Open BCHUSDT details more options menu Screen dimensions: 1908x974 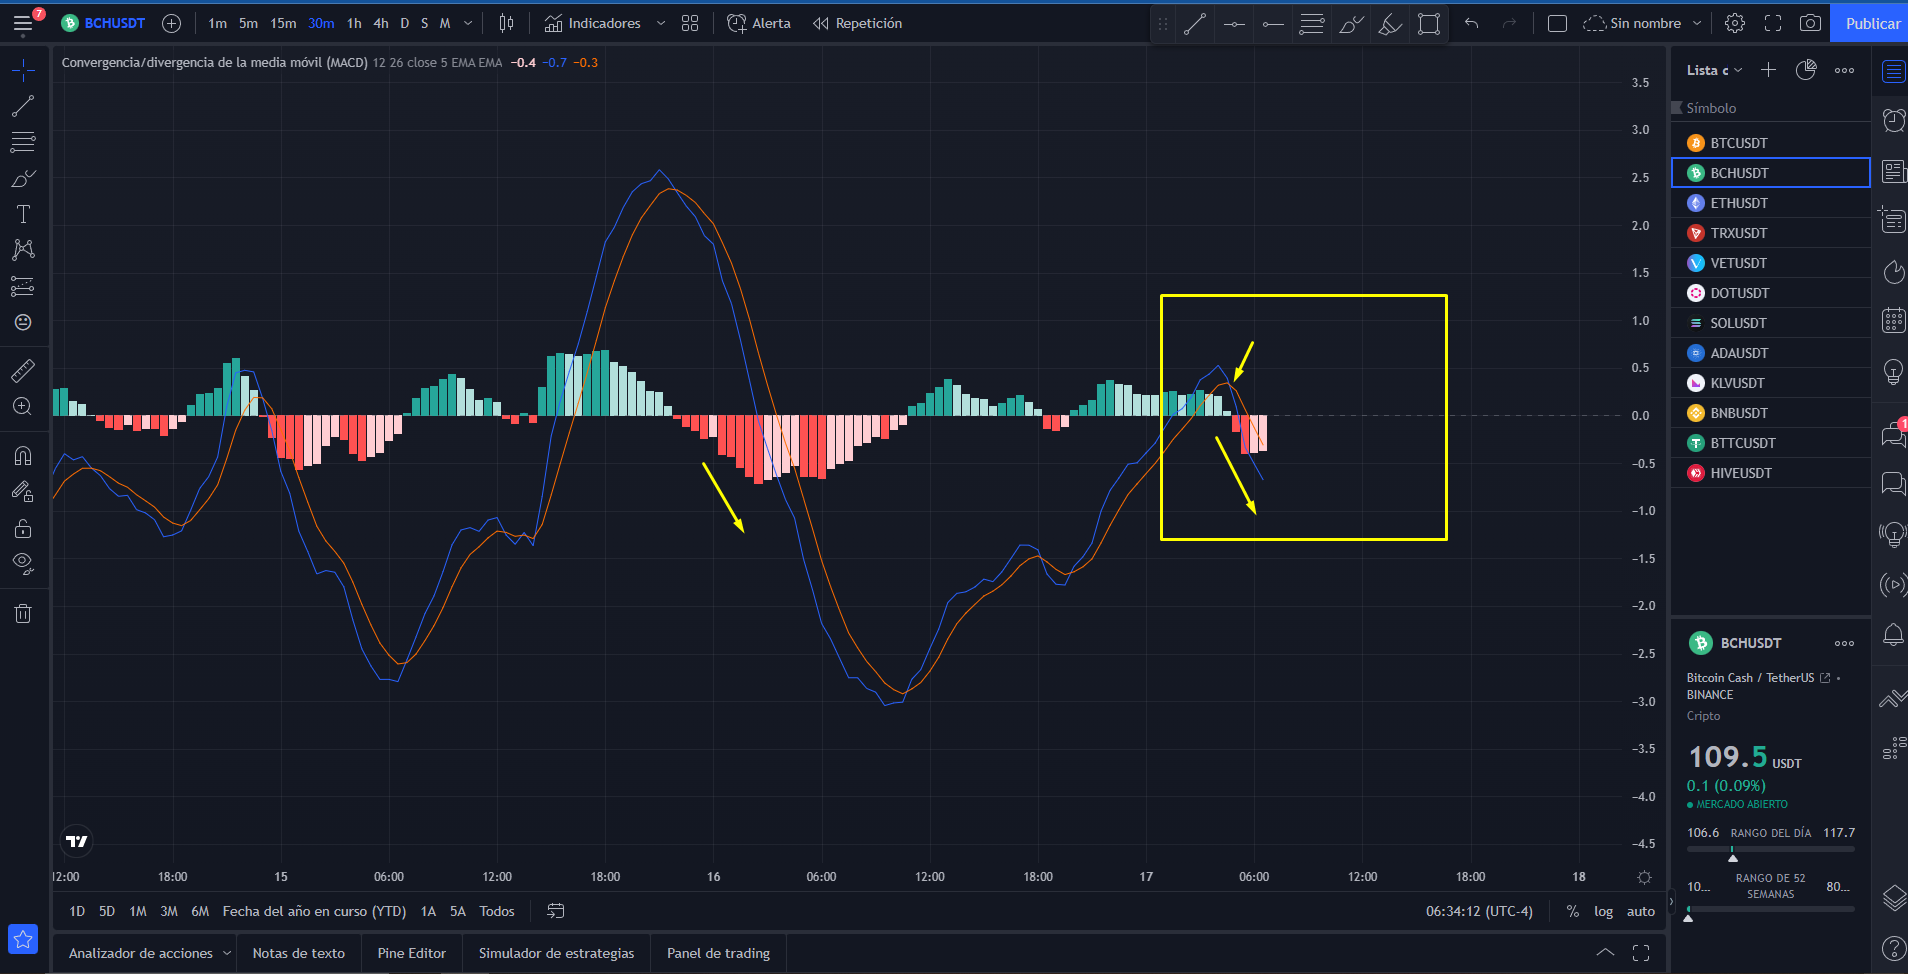(x=1844, y=643)
